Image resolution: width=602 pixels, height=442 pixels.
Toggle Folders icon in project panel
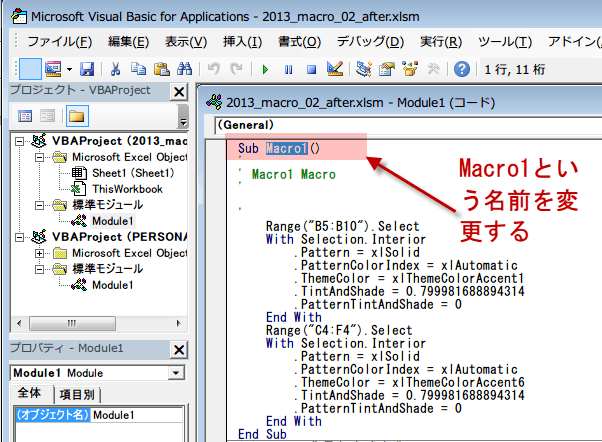pyautogui.click(x=77, y=116)
